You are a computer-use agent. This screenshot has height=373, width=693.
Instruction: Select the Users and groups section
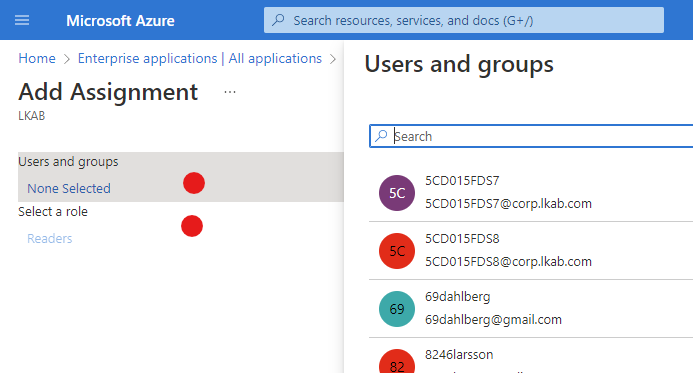click(x=181, y=177)
